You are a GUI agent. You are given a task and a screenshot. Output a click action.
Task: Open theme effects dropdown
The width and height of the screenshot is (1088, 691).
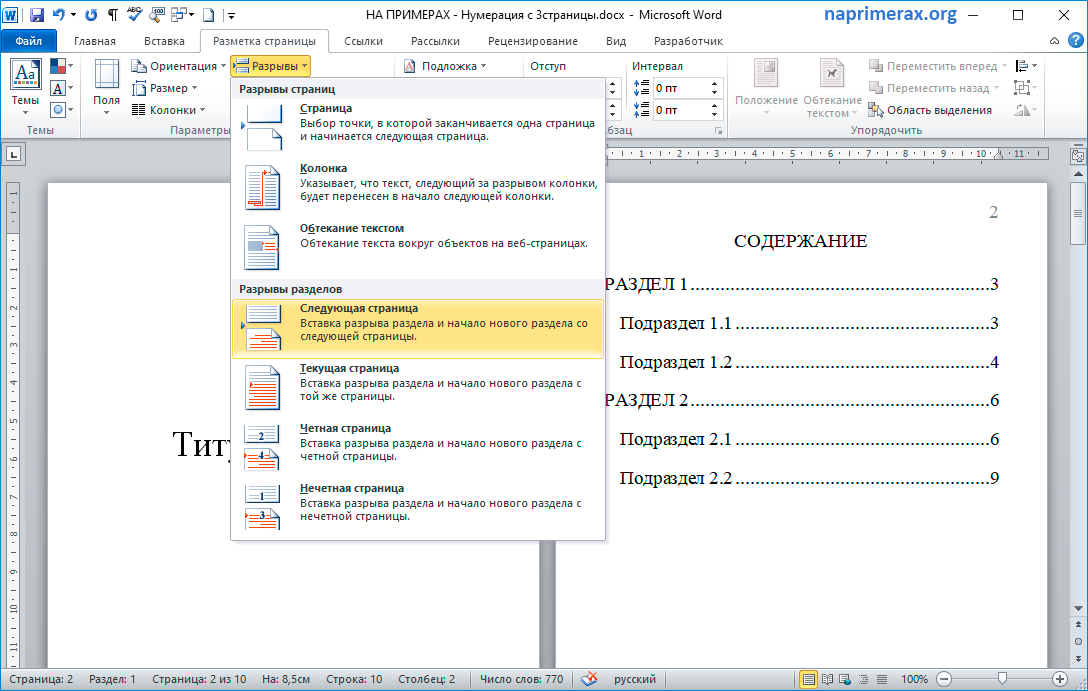[x=62, y=110]
